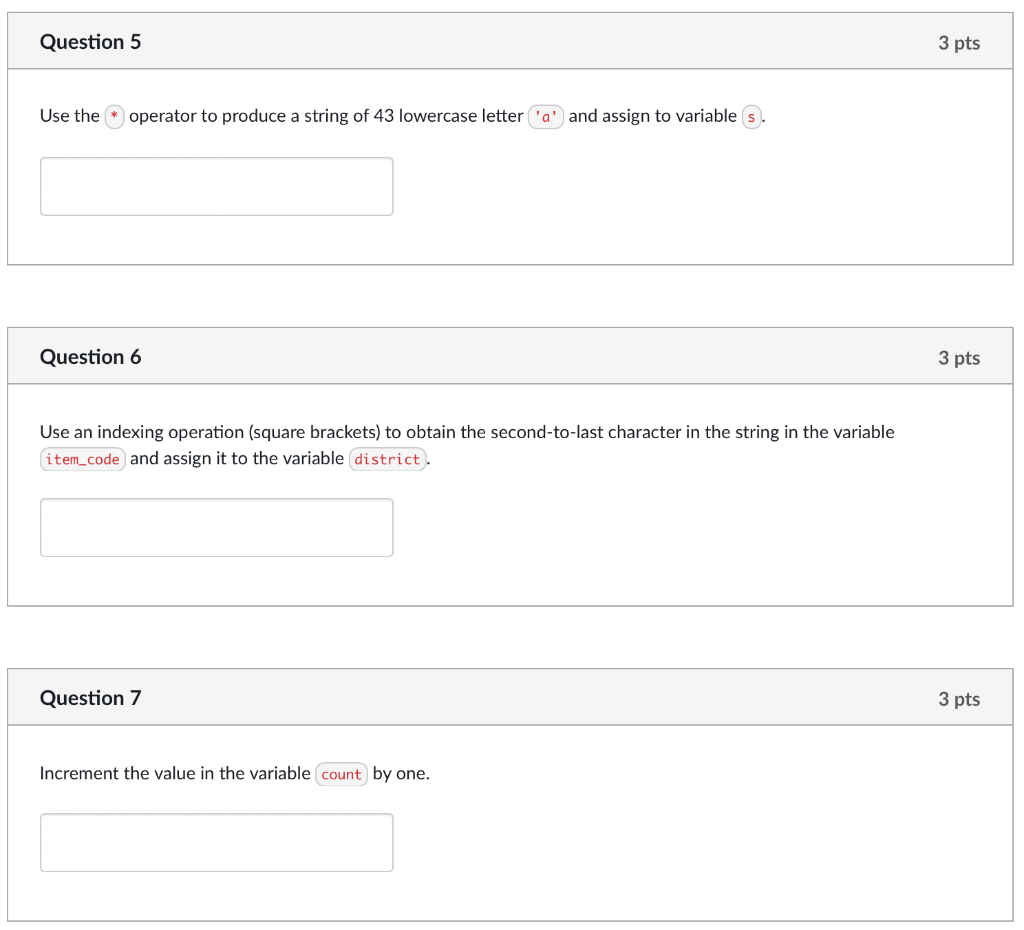Select the 'a' string literal badge in Question 5
Viewport: 1024px width, 930px height.
(x=546, y=116)
